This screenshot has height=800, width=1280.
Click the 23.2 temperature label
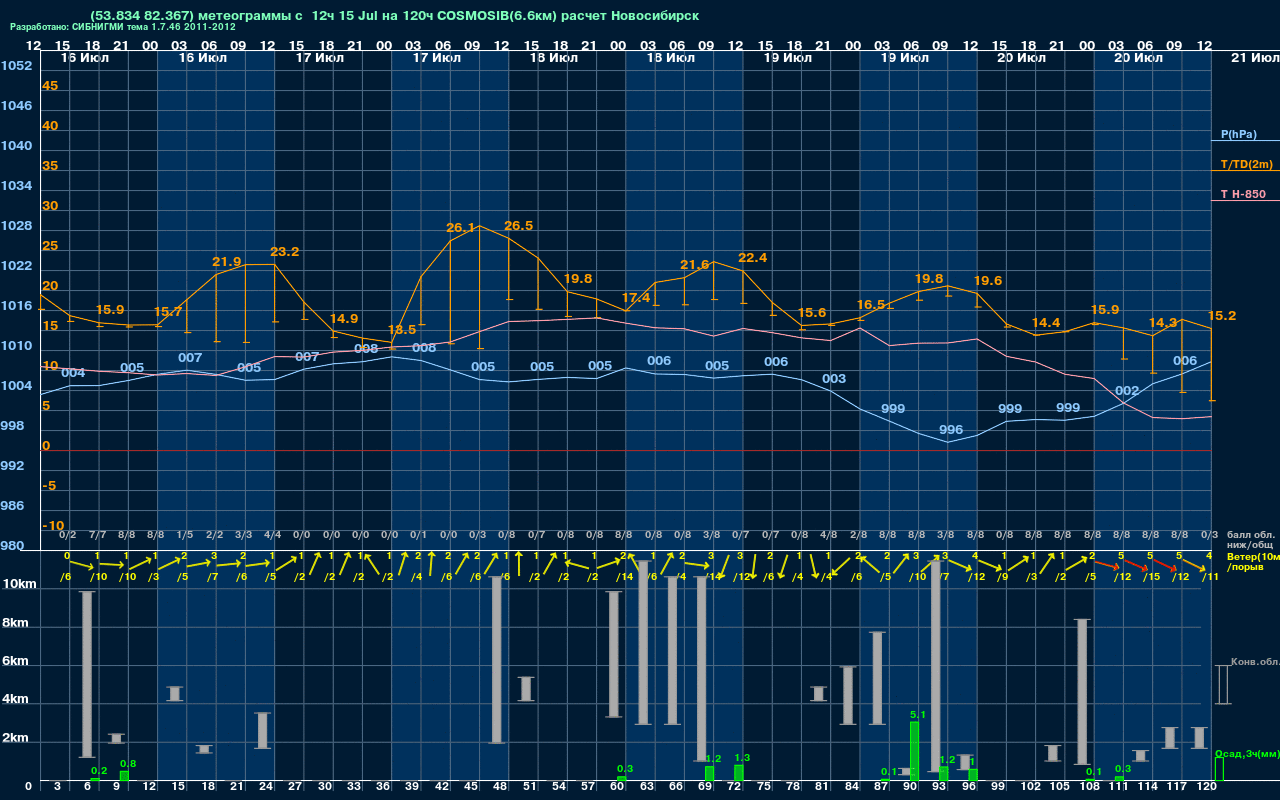tap(285, 252)
